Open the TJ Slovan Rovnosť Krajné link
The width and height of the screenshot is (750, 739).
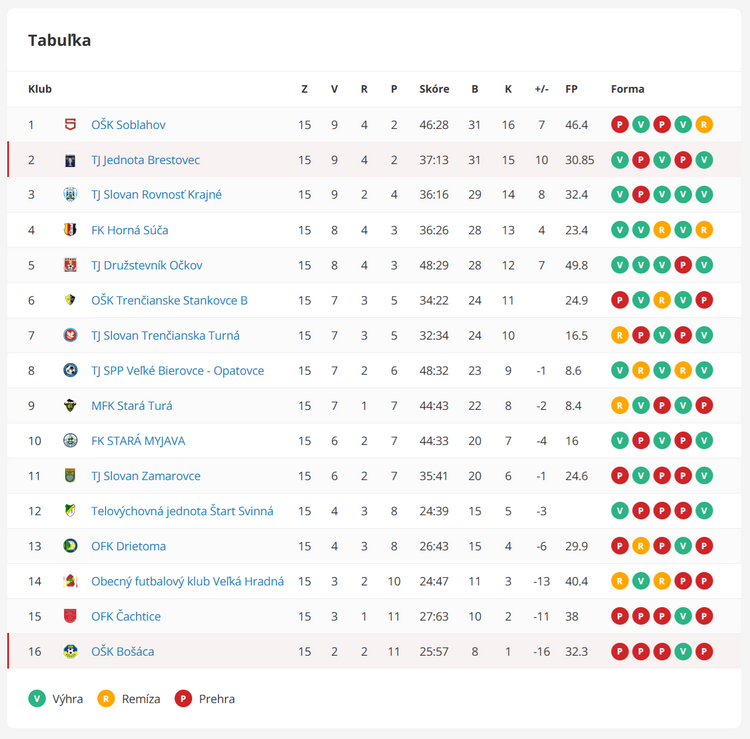[x=156, y=195]
